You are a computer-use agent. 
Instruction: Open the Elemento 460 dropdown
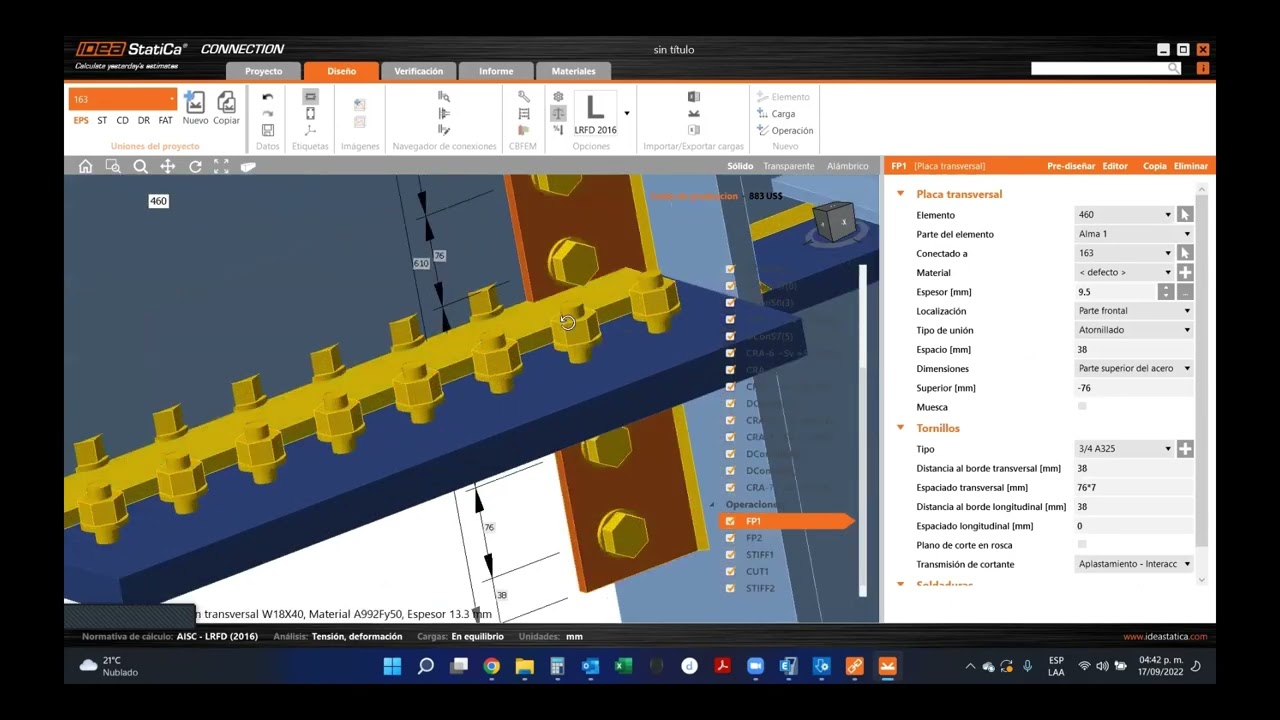pos(1167,215)
